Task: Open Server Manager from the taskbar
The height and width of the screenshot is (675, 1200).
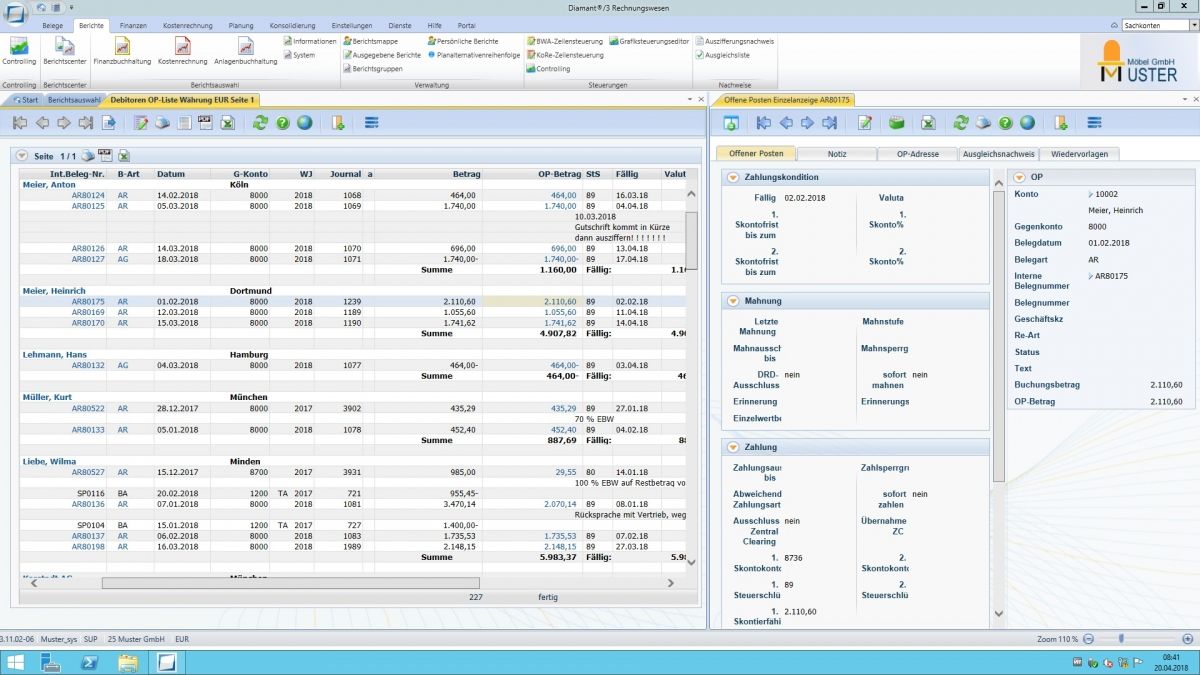Action: coord(50,661)
